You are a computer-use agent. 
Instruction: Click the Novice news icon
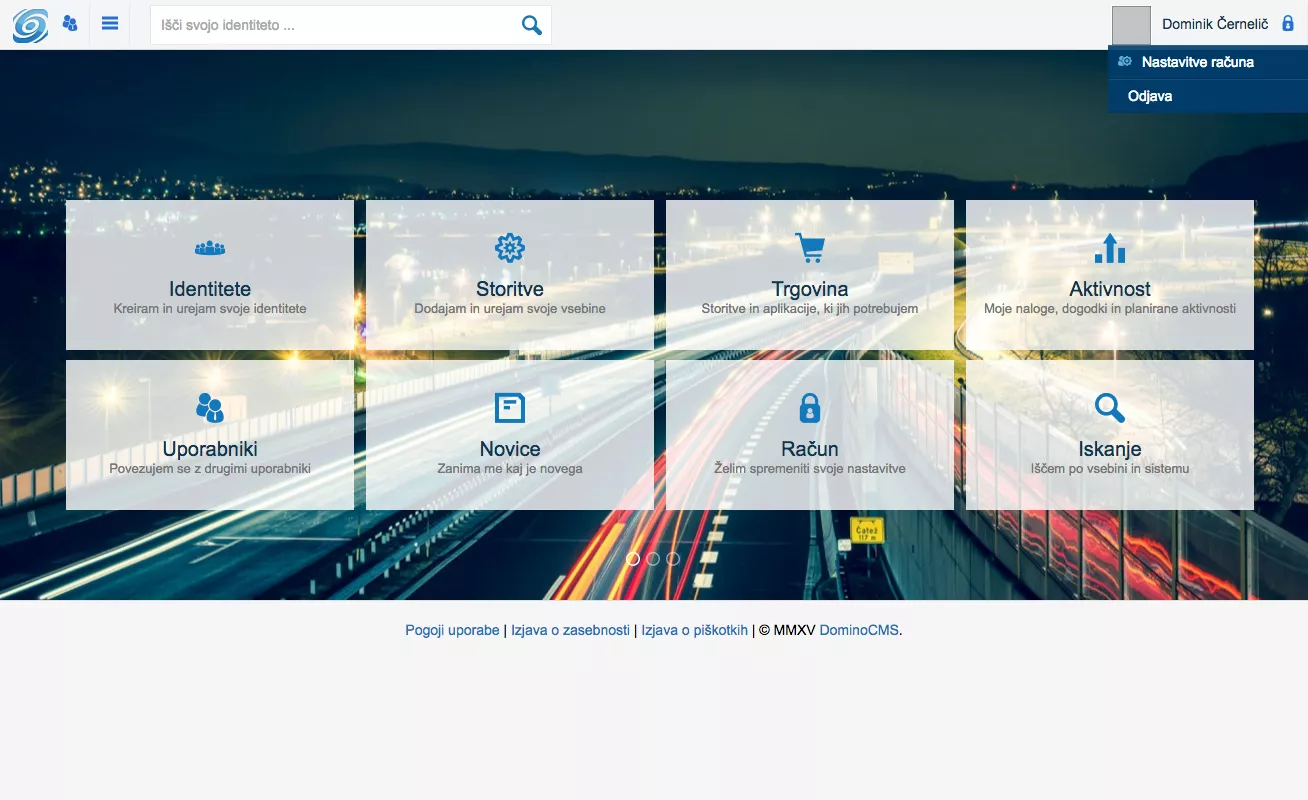pos(510,407)
